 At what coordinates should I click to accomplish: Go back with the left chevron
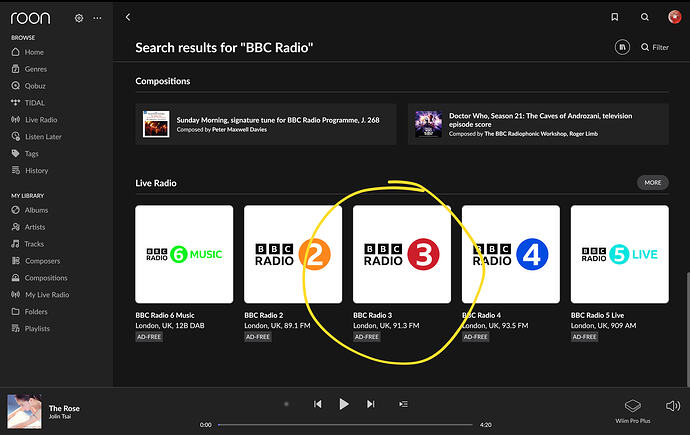tap(128, 17)
